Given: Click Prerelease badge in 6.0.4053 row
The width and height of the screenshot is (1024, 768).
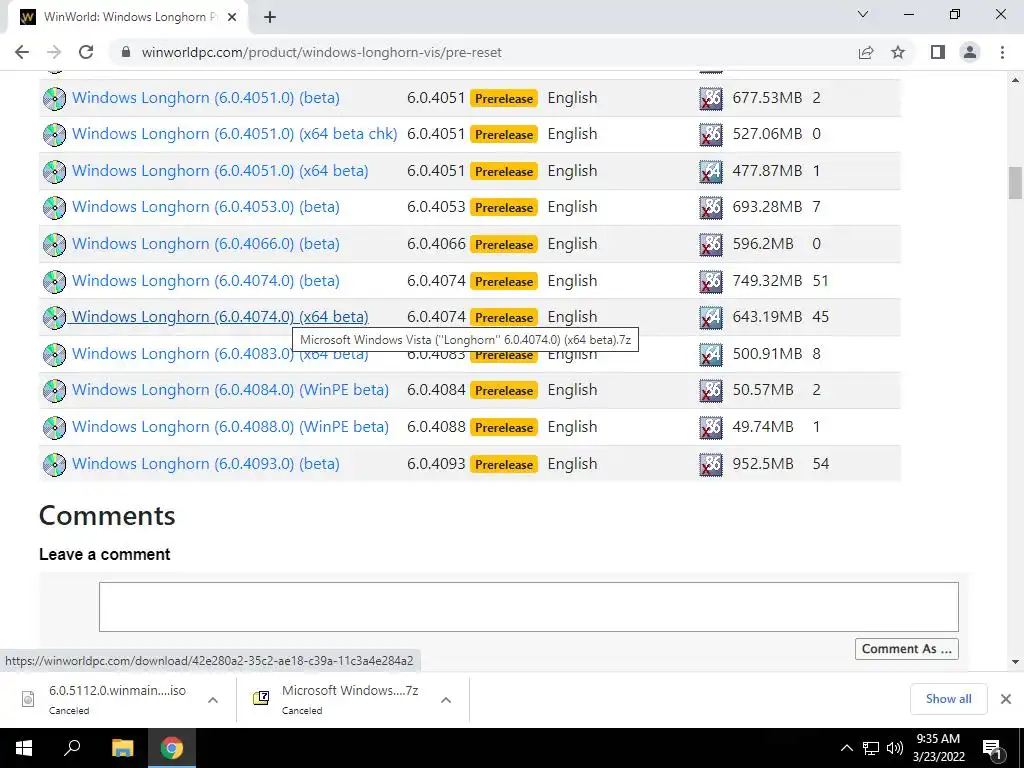Looking at the screenshot, I should (x=504, y=208).
